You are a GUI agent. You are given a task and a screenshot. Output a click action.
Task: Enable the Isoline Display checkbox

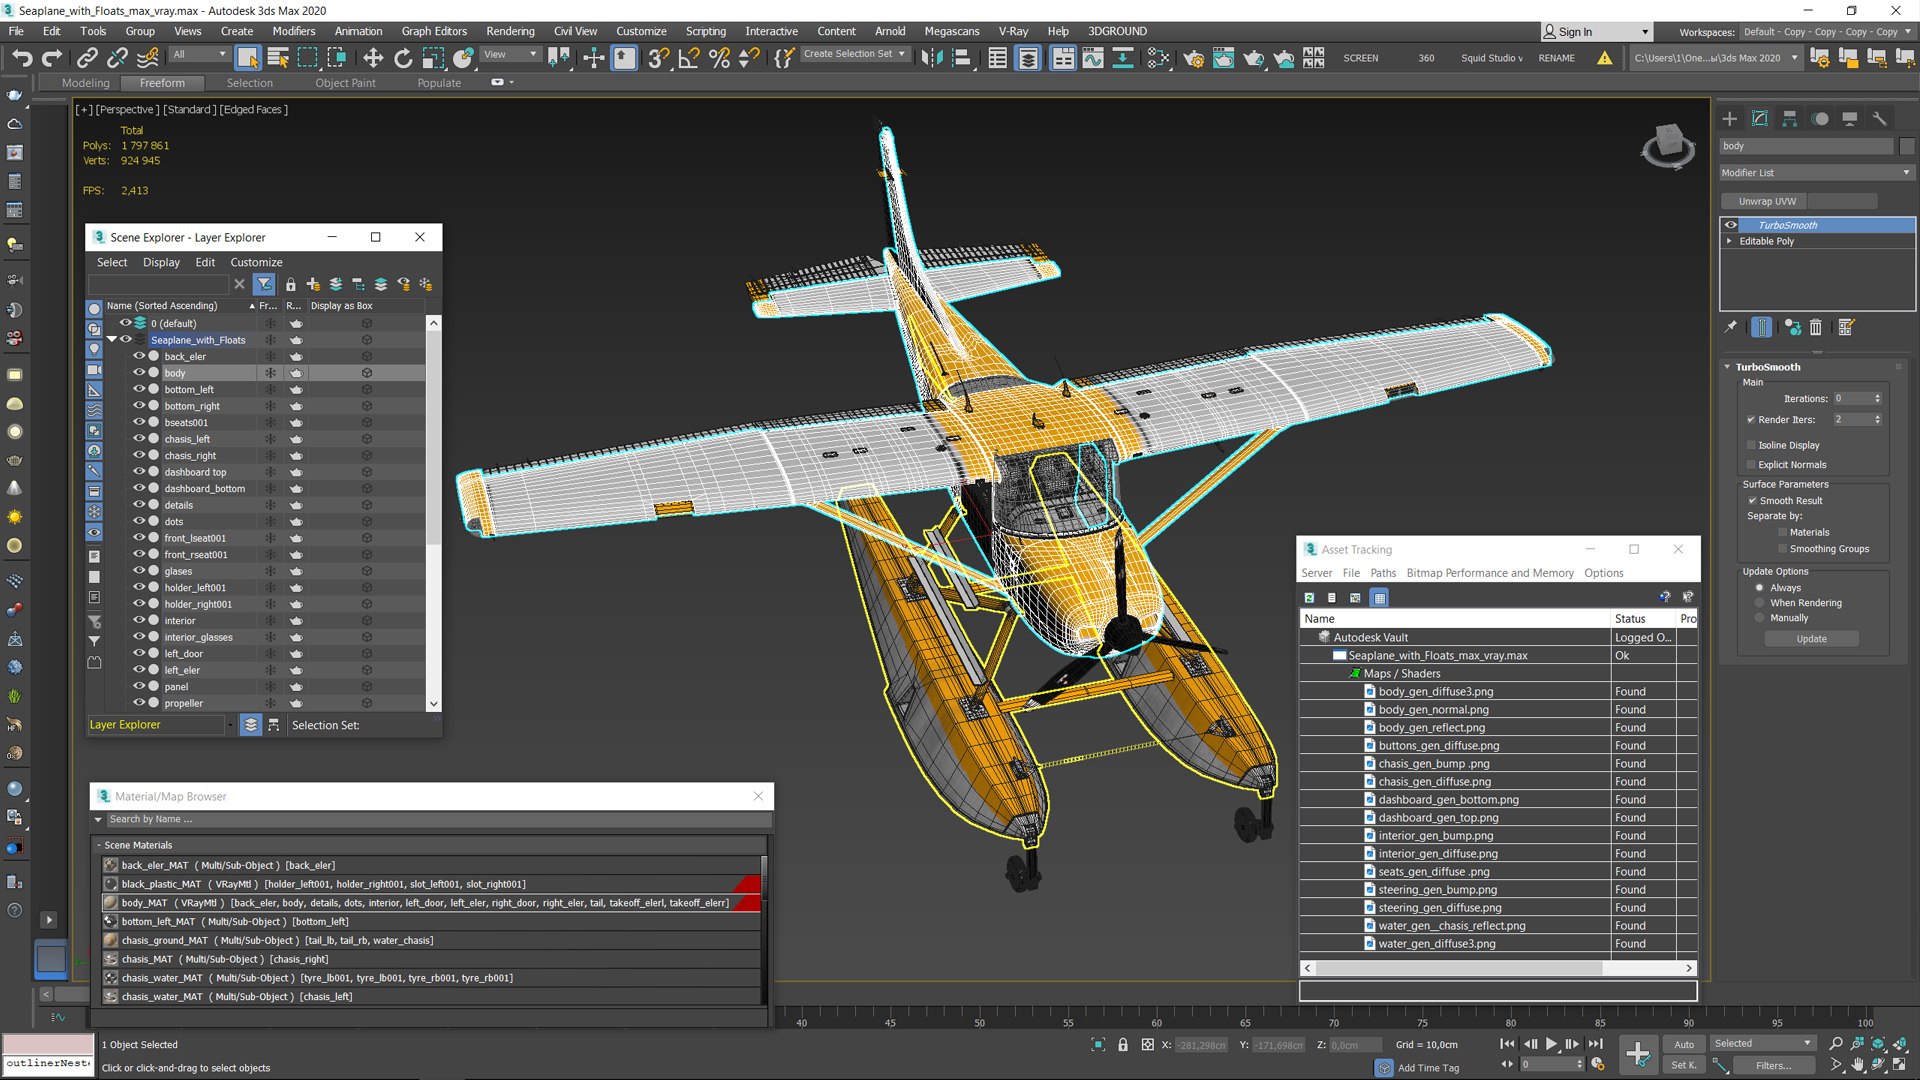(x=1751, y=445)
